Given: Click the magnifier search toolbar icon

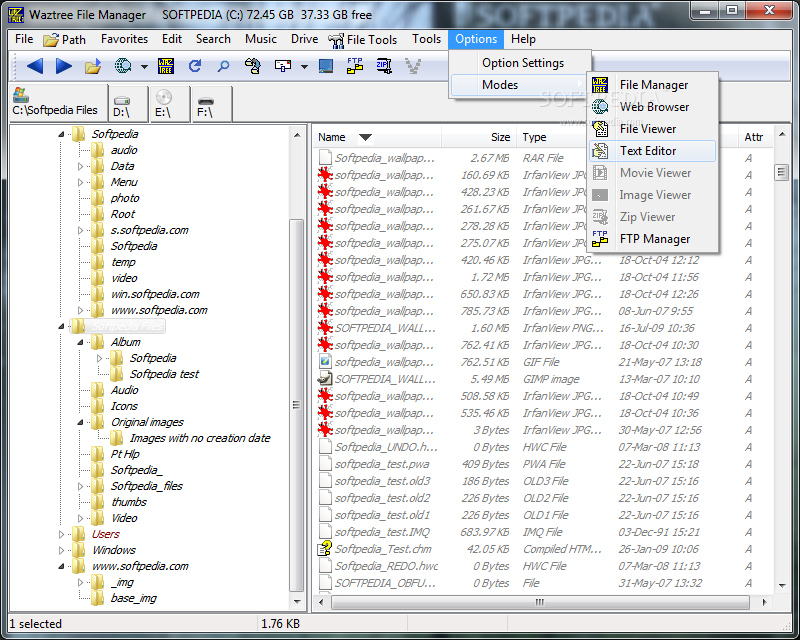Looking at the screenshot, I should click(223, 66).
